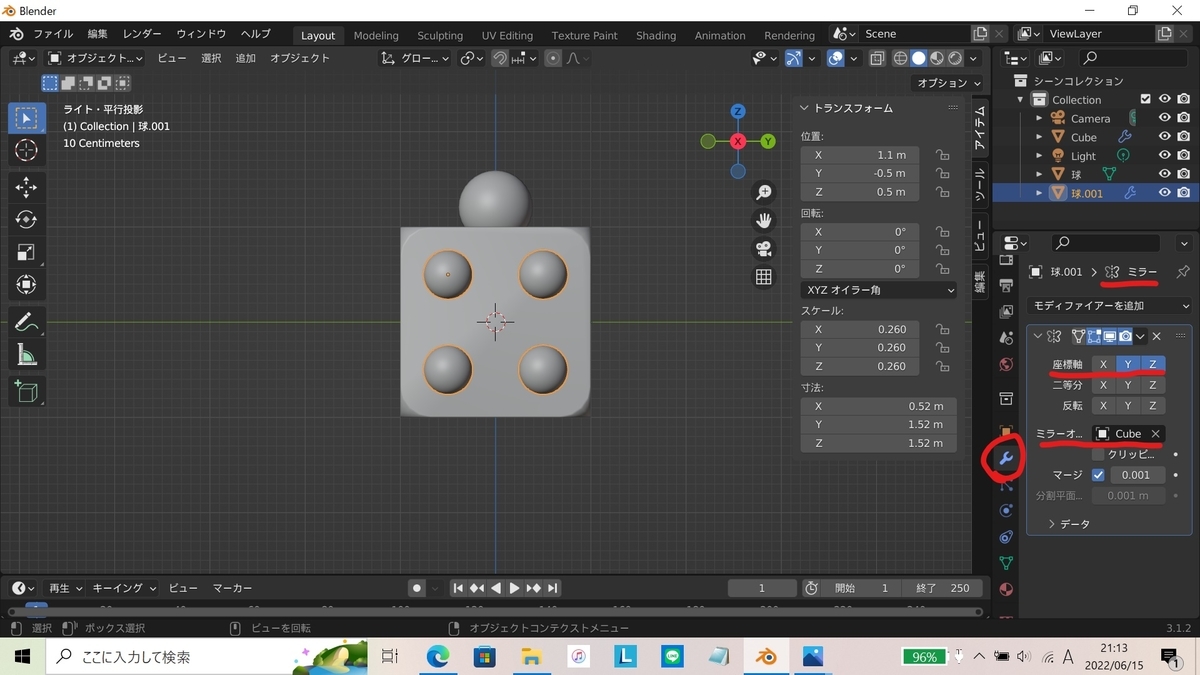This screenshot has height=675, width=1200.
Task: Switch to the Modeling workspace tab
Action: click(376, 35)
